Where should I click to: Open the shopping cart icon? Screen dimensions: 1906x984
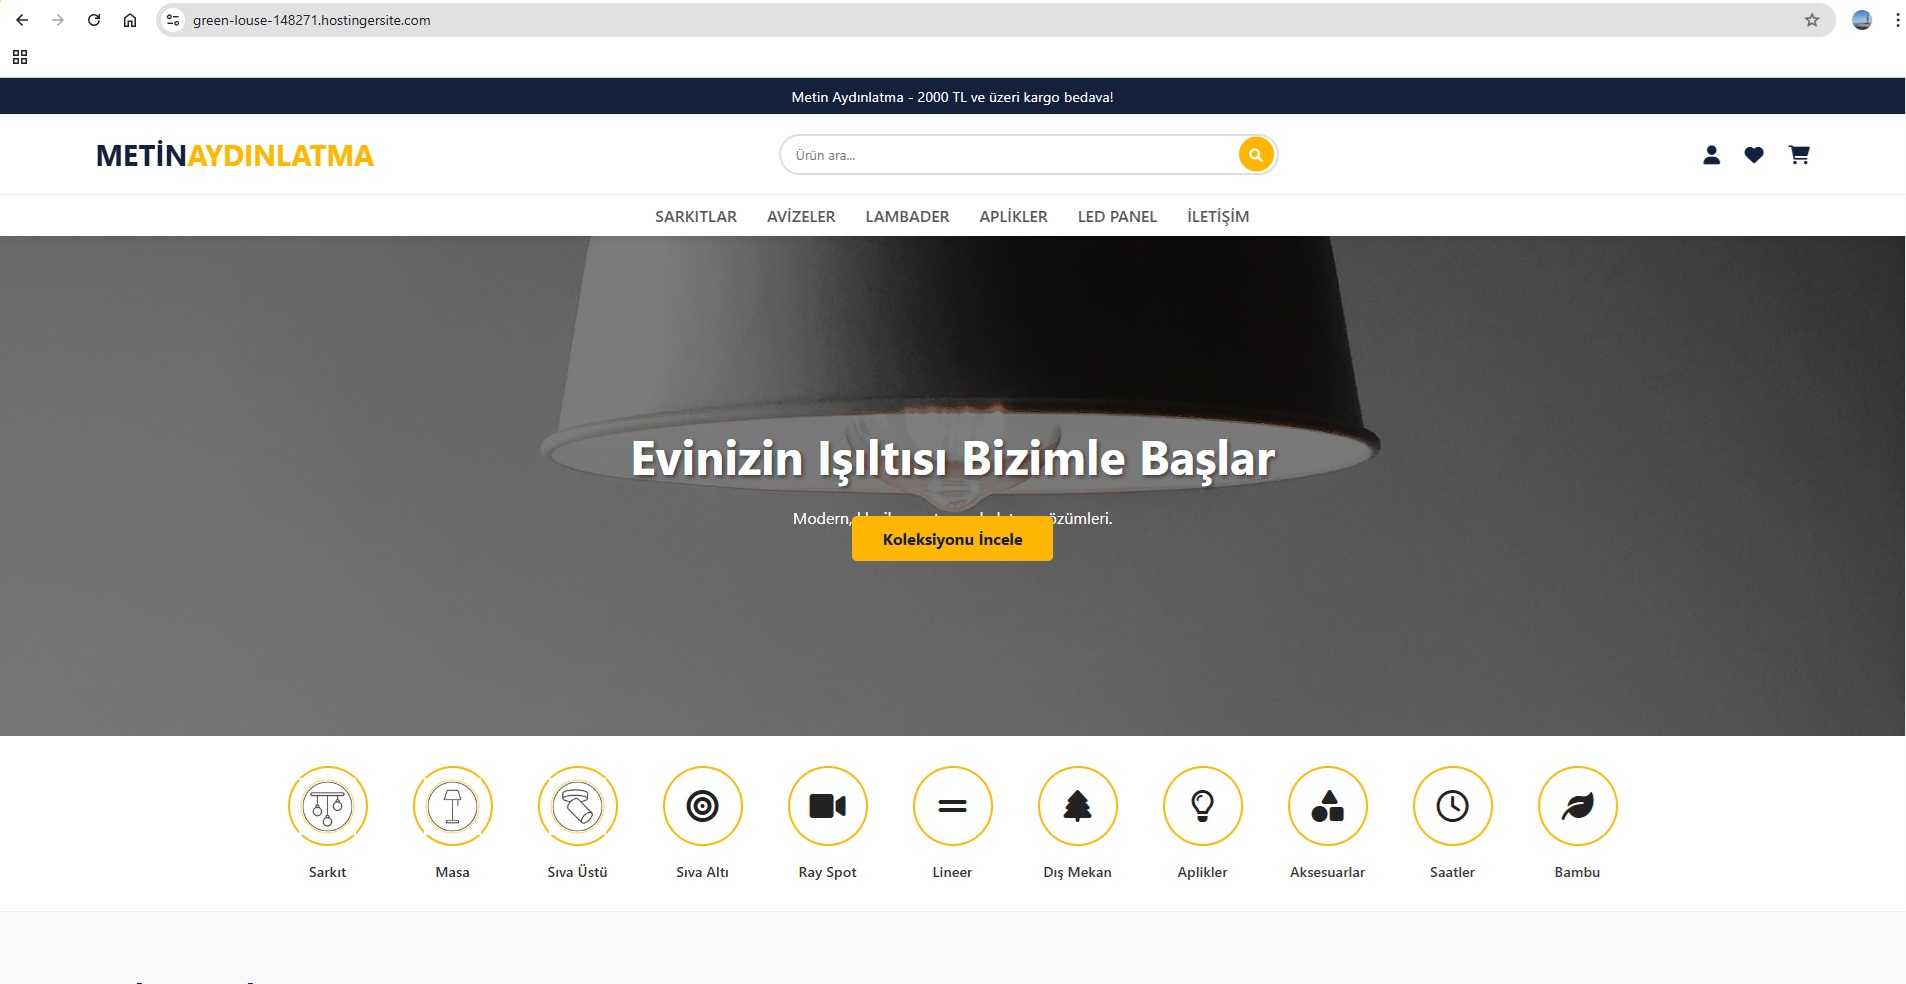[x=1799, y=155]
